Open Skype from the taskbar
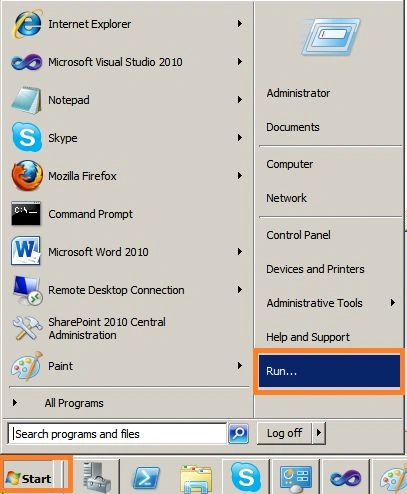 coord(246,477)
